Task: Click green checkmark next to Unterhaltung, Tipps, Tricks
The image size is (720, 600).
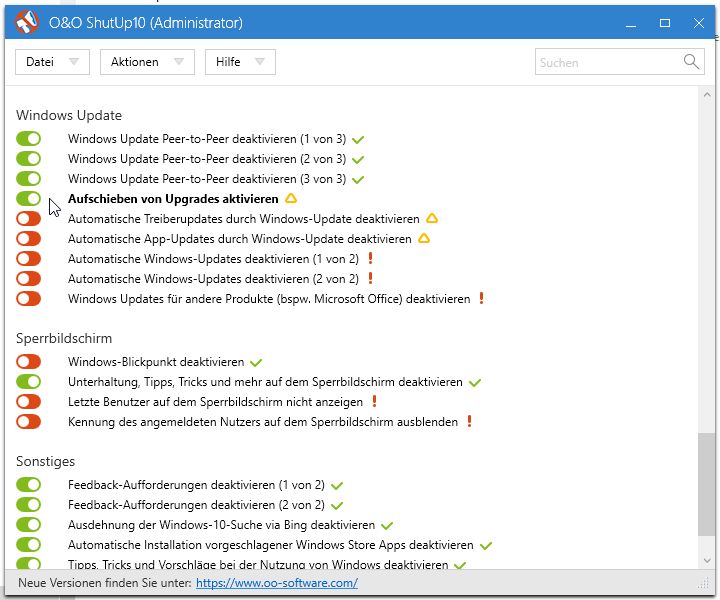Action: 475,382
